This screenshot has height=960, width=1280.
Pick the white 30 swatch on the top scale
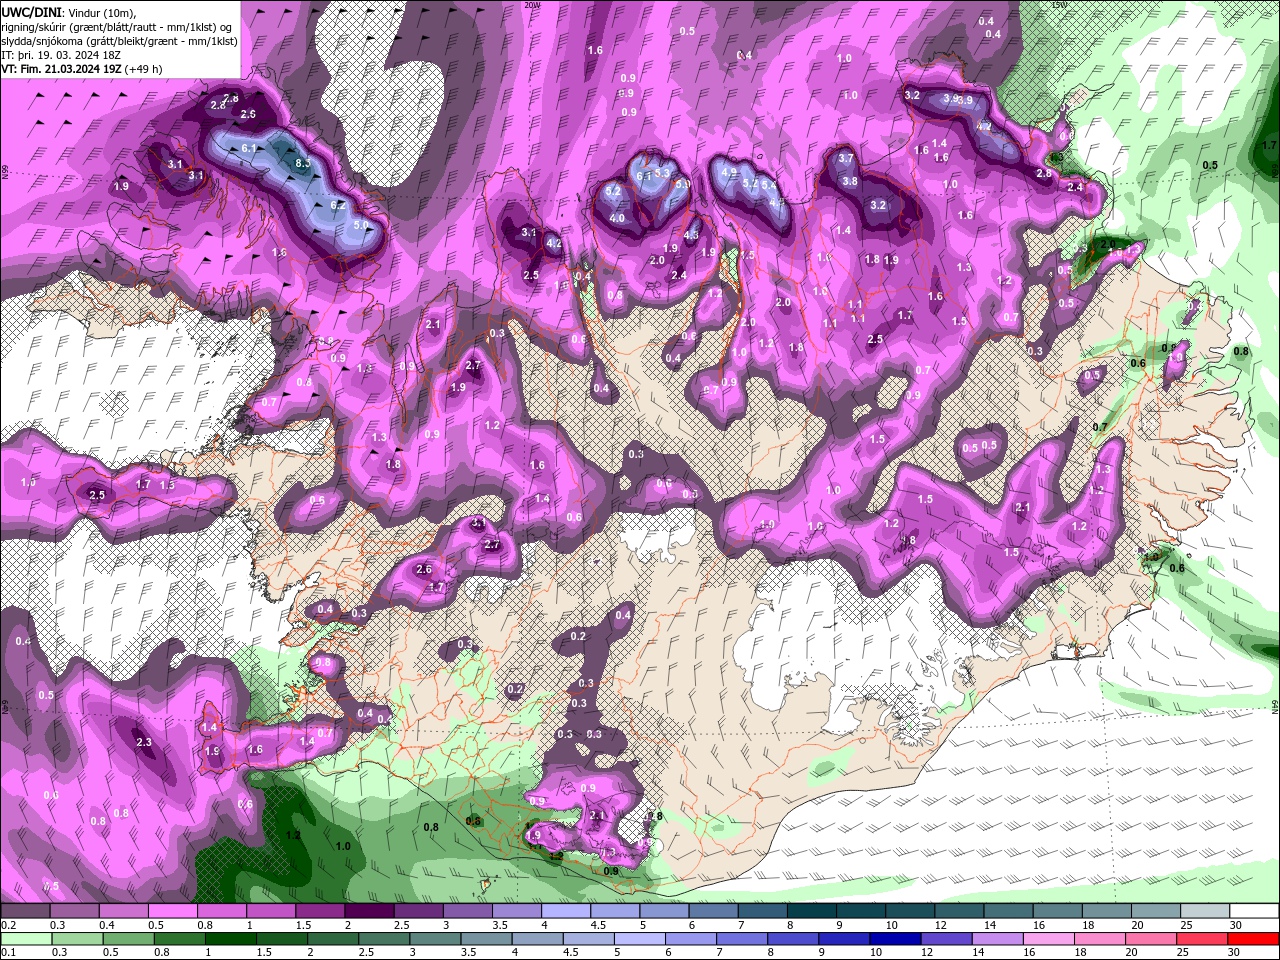(1255, 911)
